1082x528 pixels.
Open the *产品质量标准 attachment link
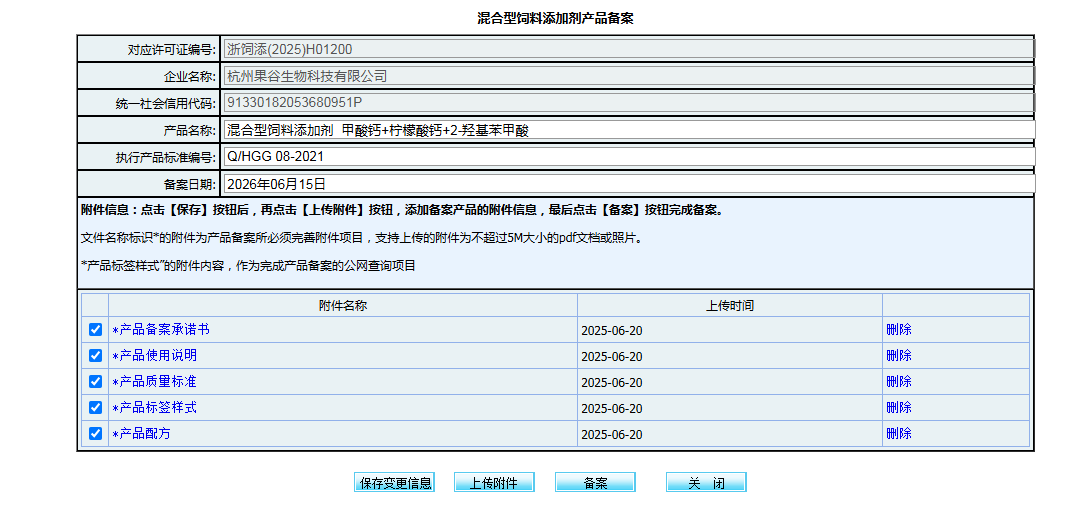pos(155,382)
